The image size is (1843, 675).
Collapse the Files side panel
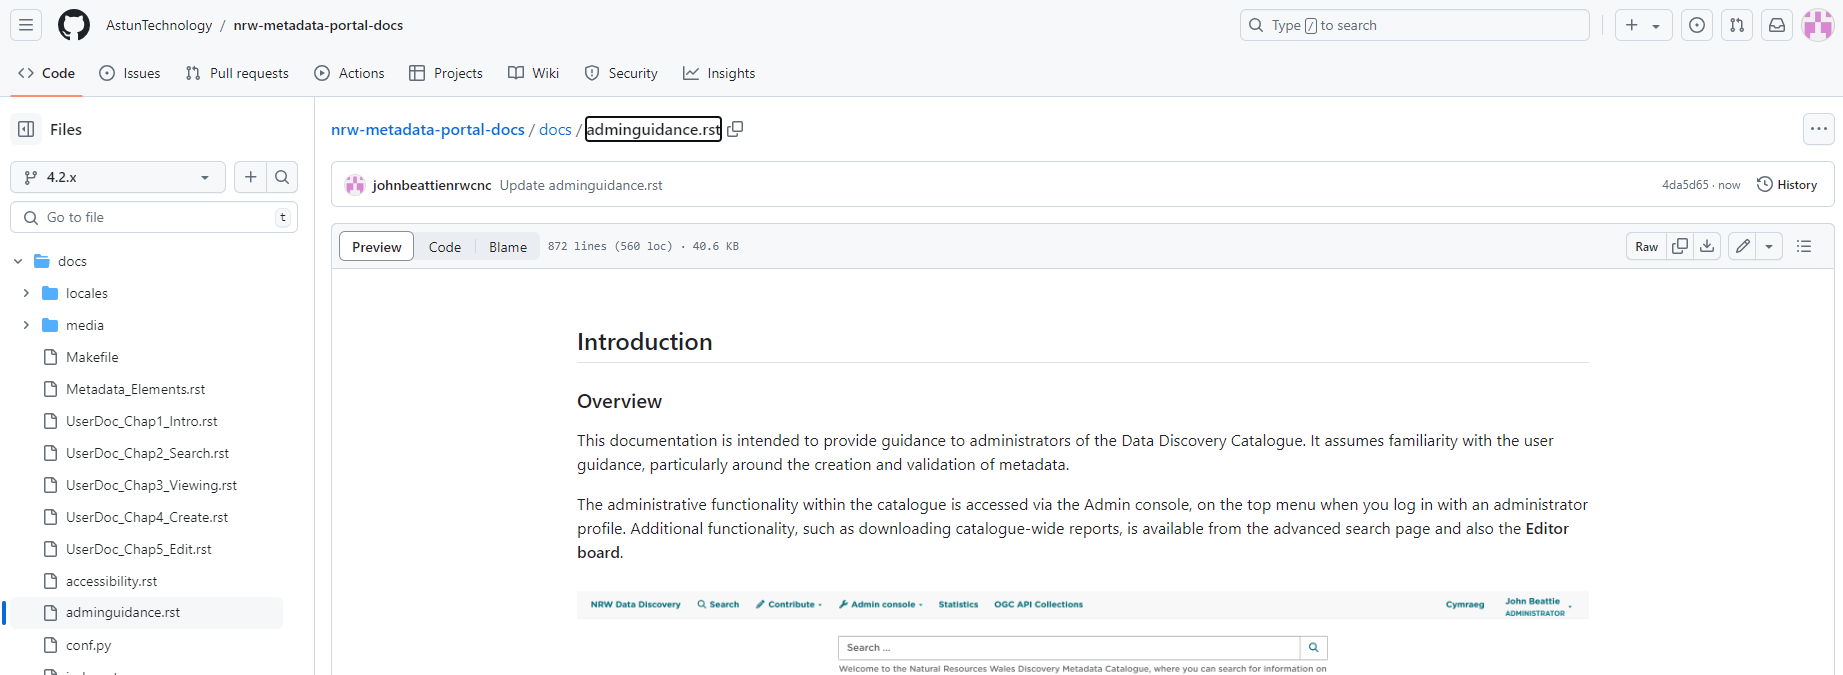pos(26,129)
